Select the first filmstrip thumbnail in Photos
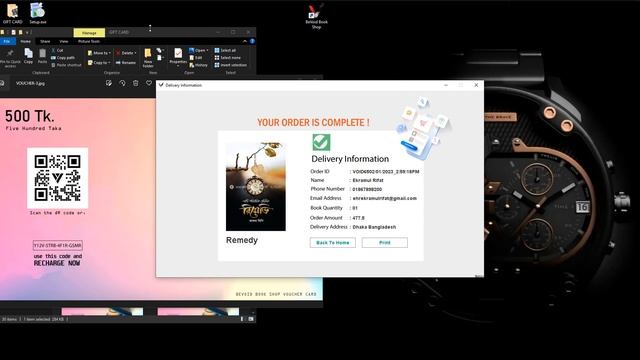 (102, 312)
